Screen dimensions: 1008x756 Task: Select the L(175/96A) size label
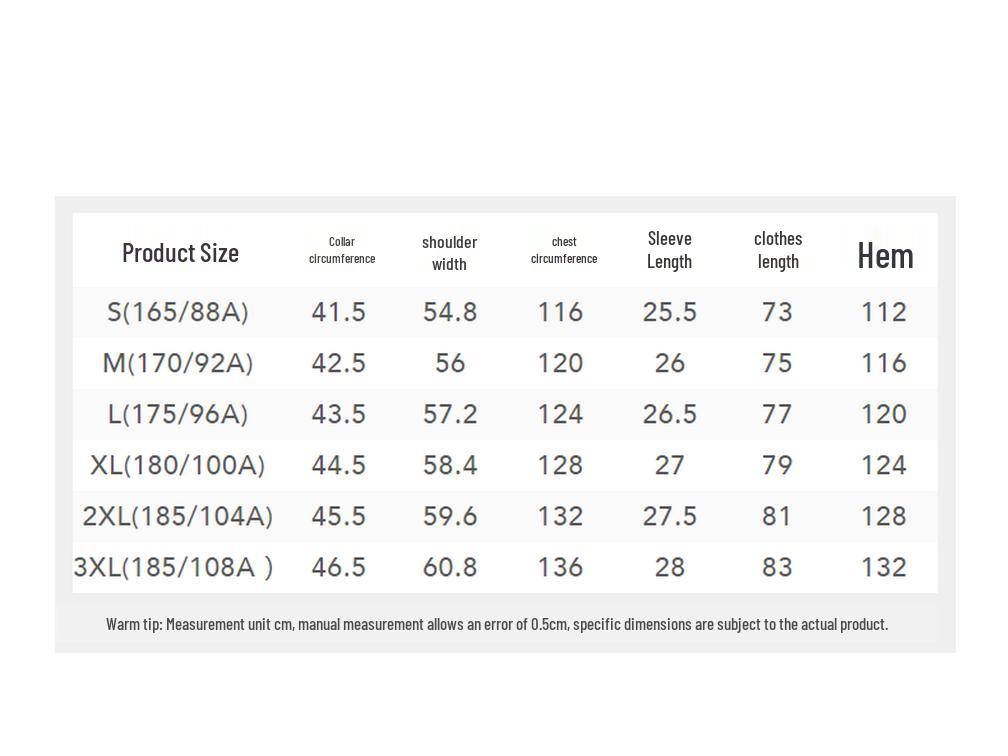click(177, 414)
